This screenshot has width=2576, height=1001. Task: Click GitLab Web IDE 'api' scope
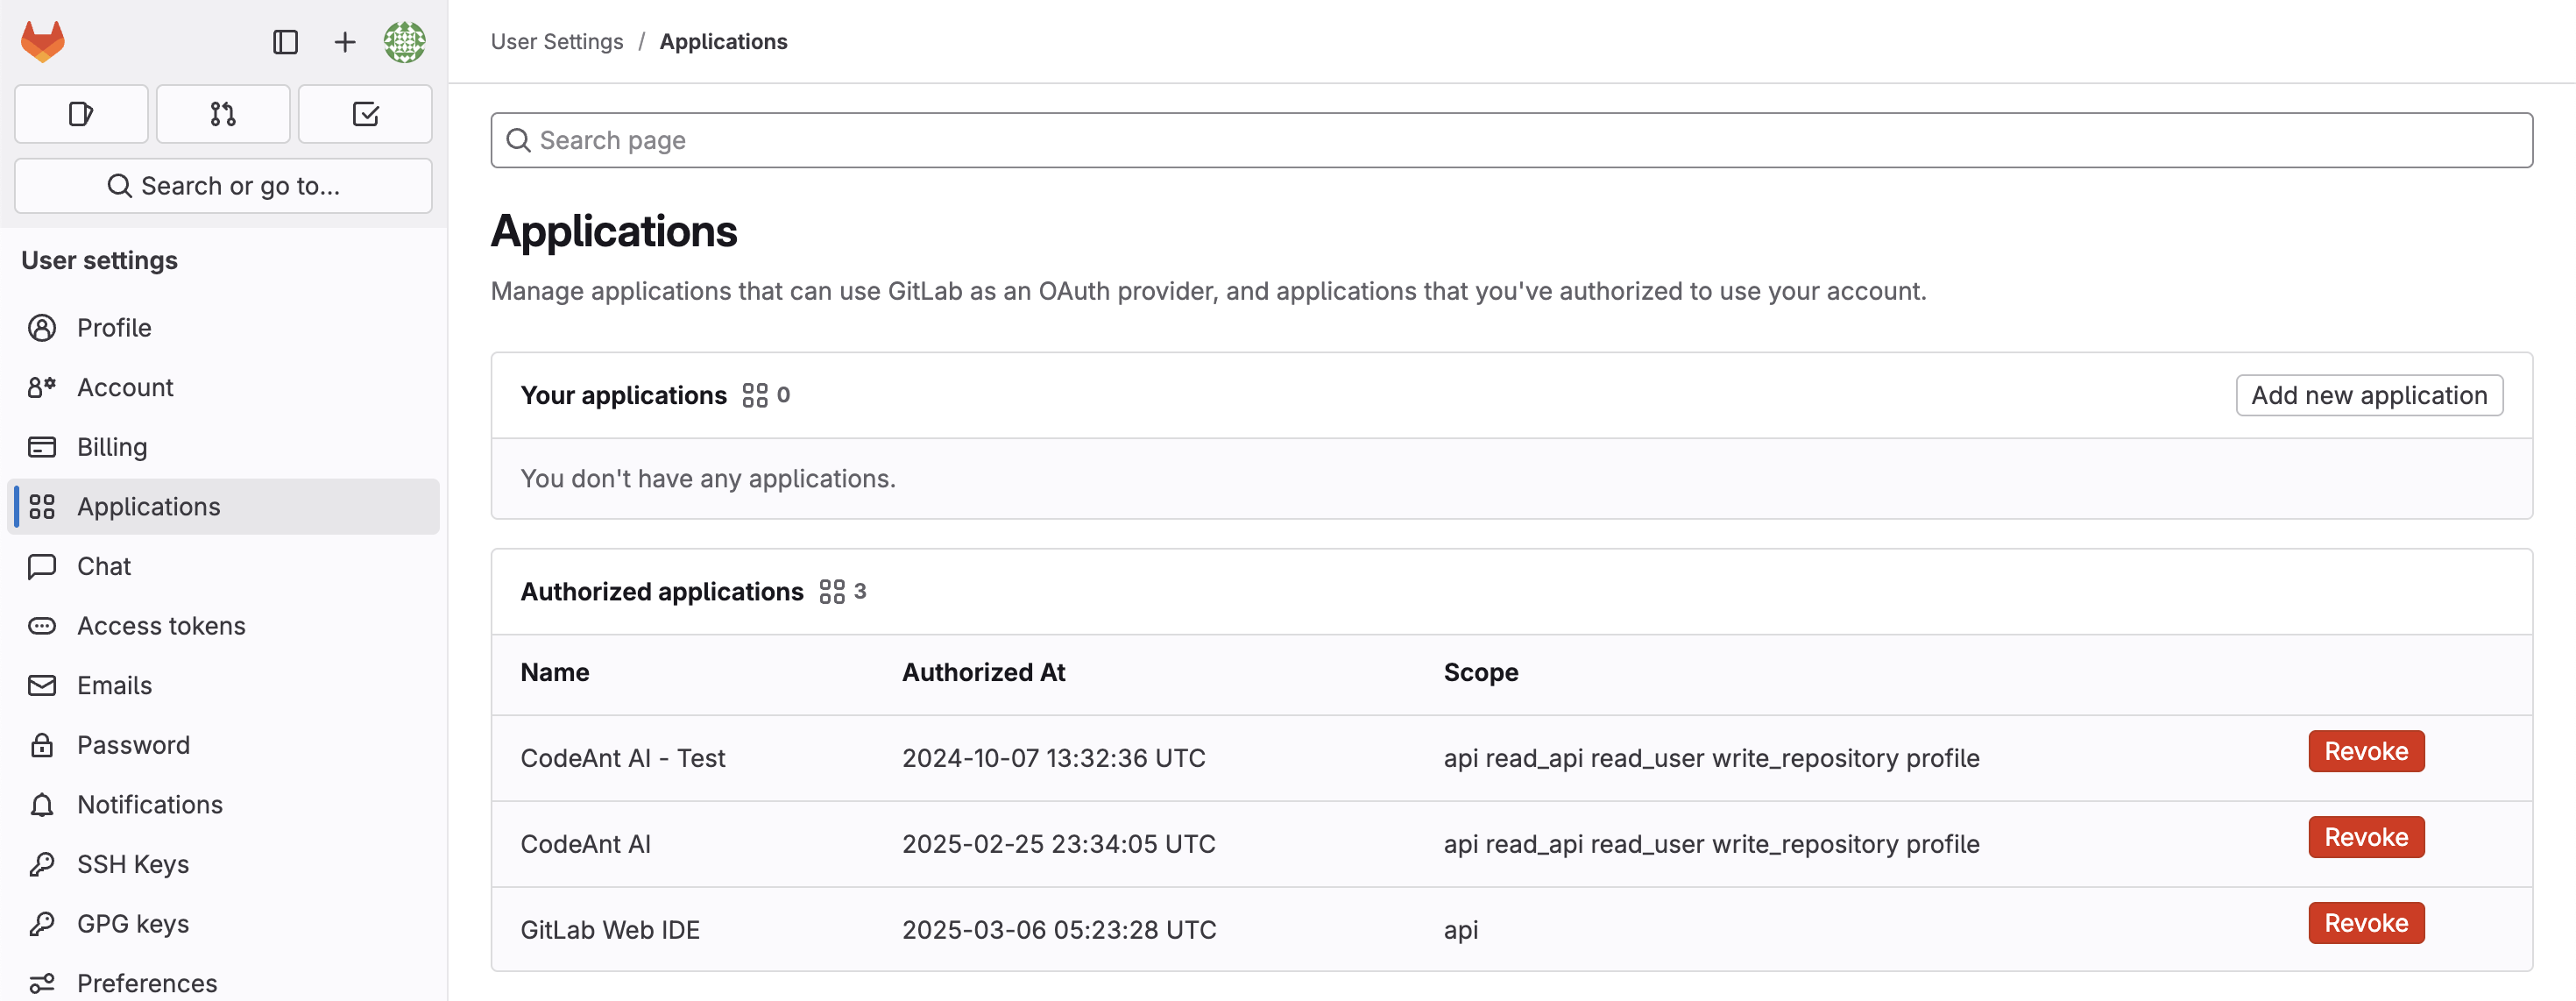[1461, 930]
